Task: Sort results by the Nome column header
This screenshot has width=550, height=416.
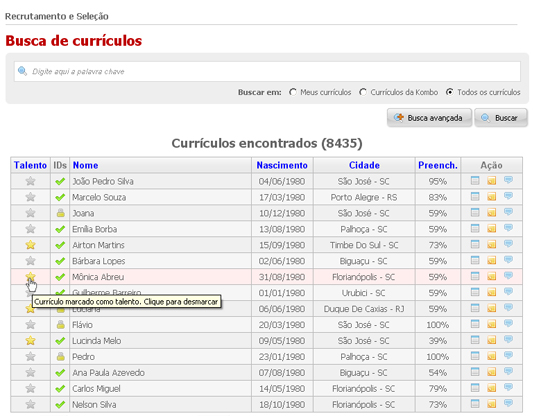Action: tap(85, 165)
